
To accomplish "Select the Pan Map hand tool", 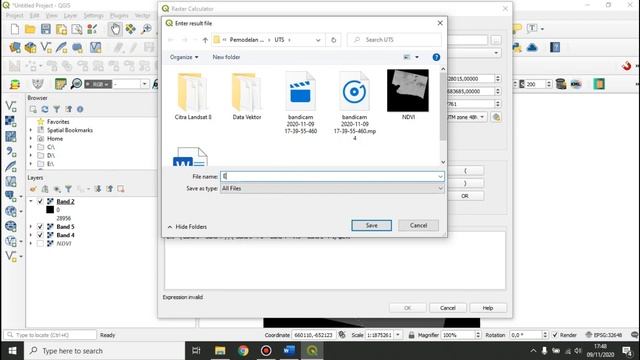I will tap(115, 29).
